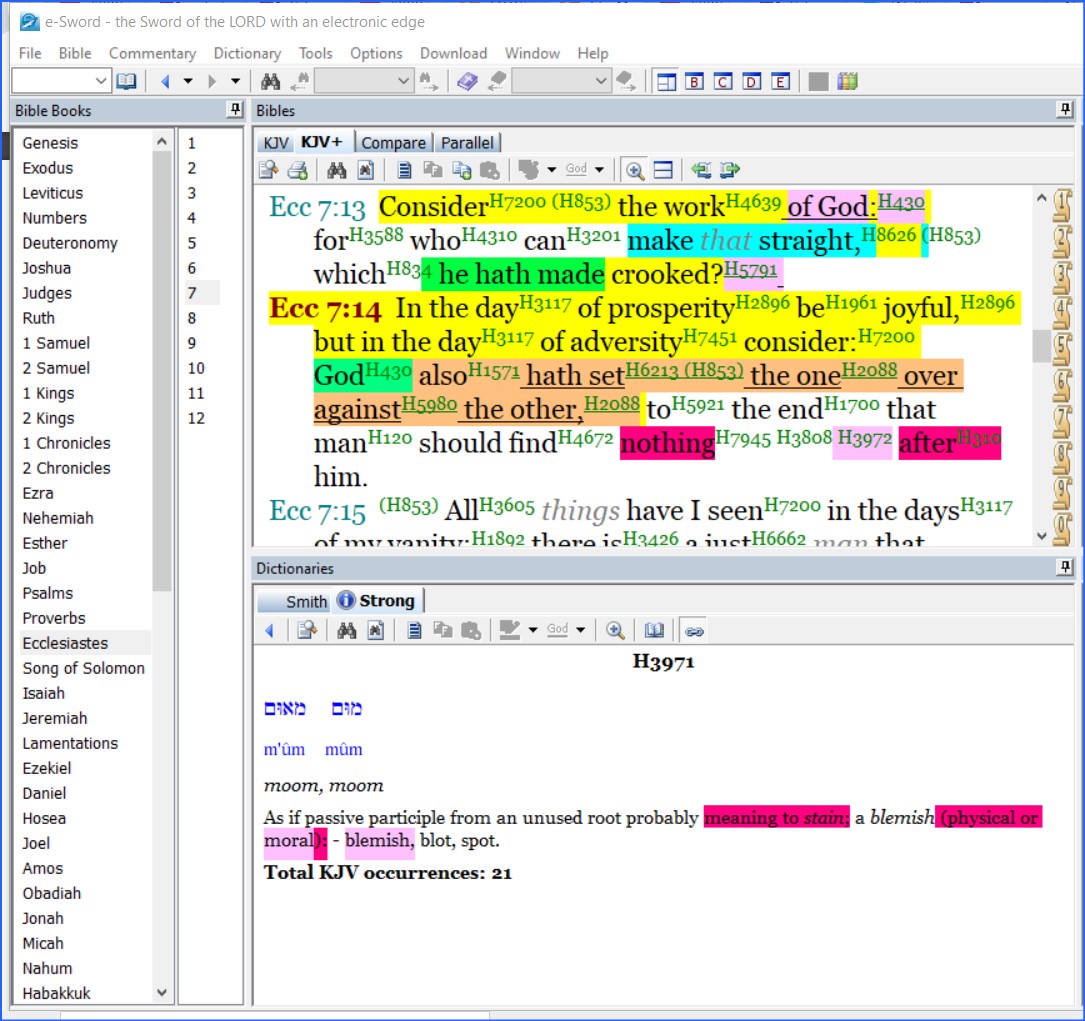Open the Bible reference combo box
Viewport: 1085px width, 1021px height.
tap(101, 81)
